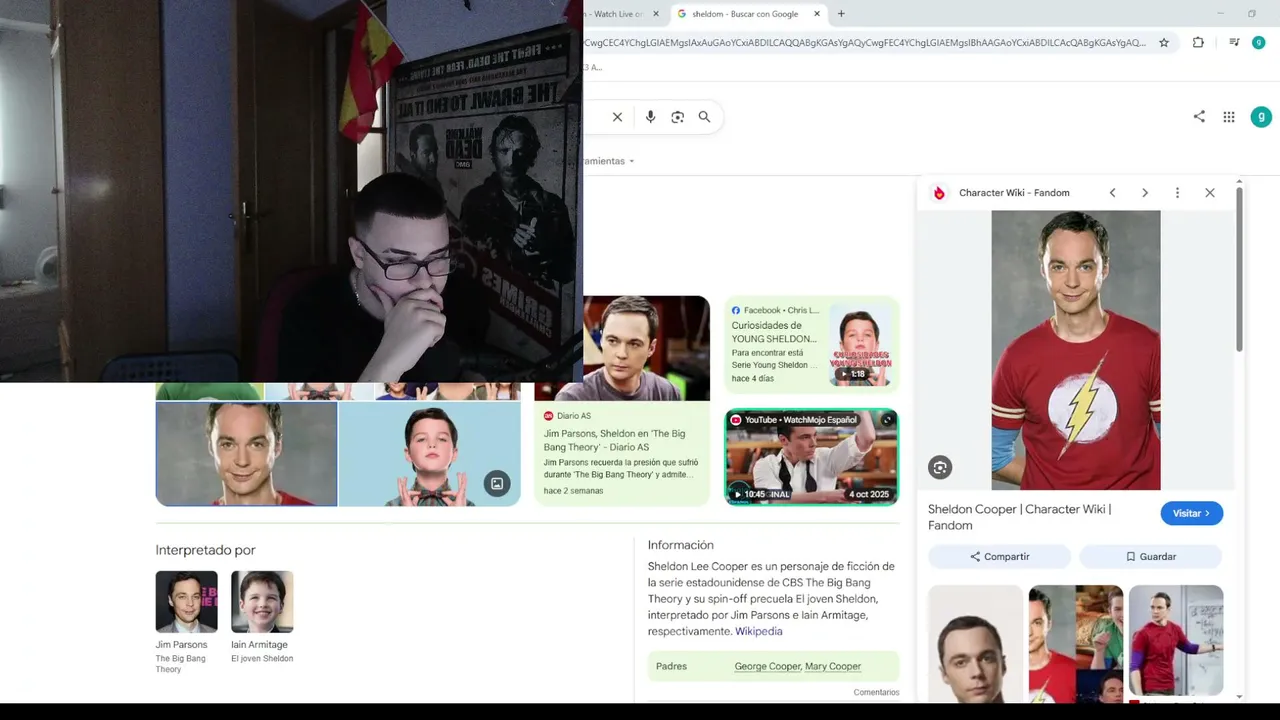This screenshot has width=1280, height=720.
Task: Click the 'Character Wiki - Fandom' source label
Action: (1014, 193)
